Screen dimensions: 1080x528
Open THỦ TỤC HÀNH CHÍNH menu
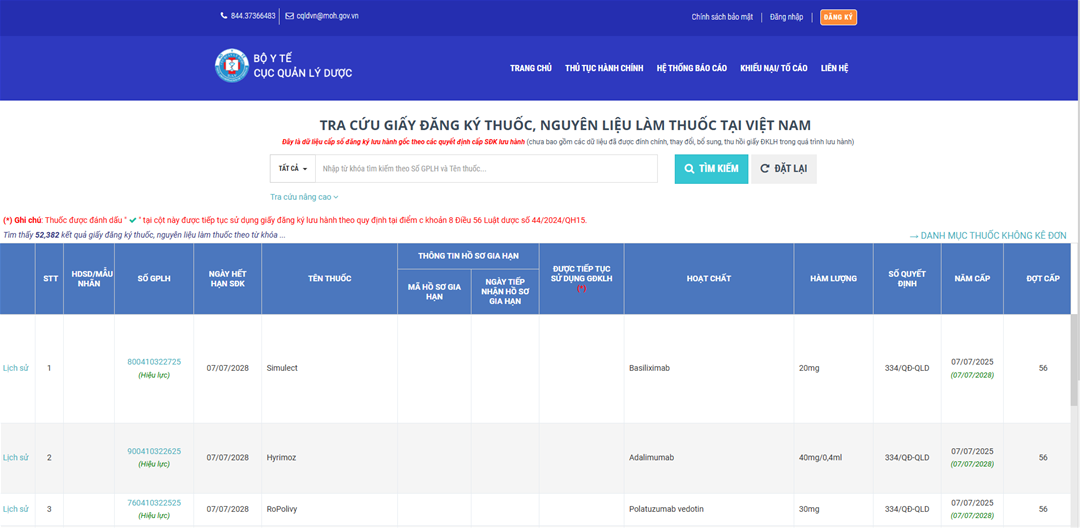[604, 68]
